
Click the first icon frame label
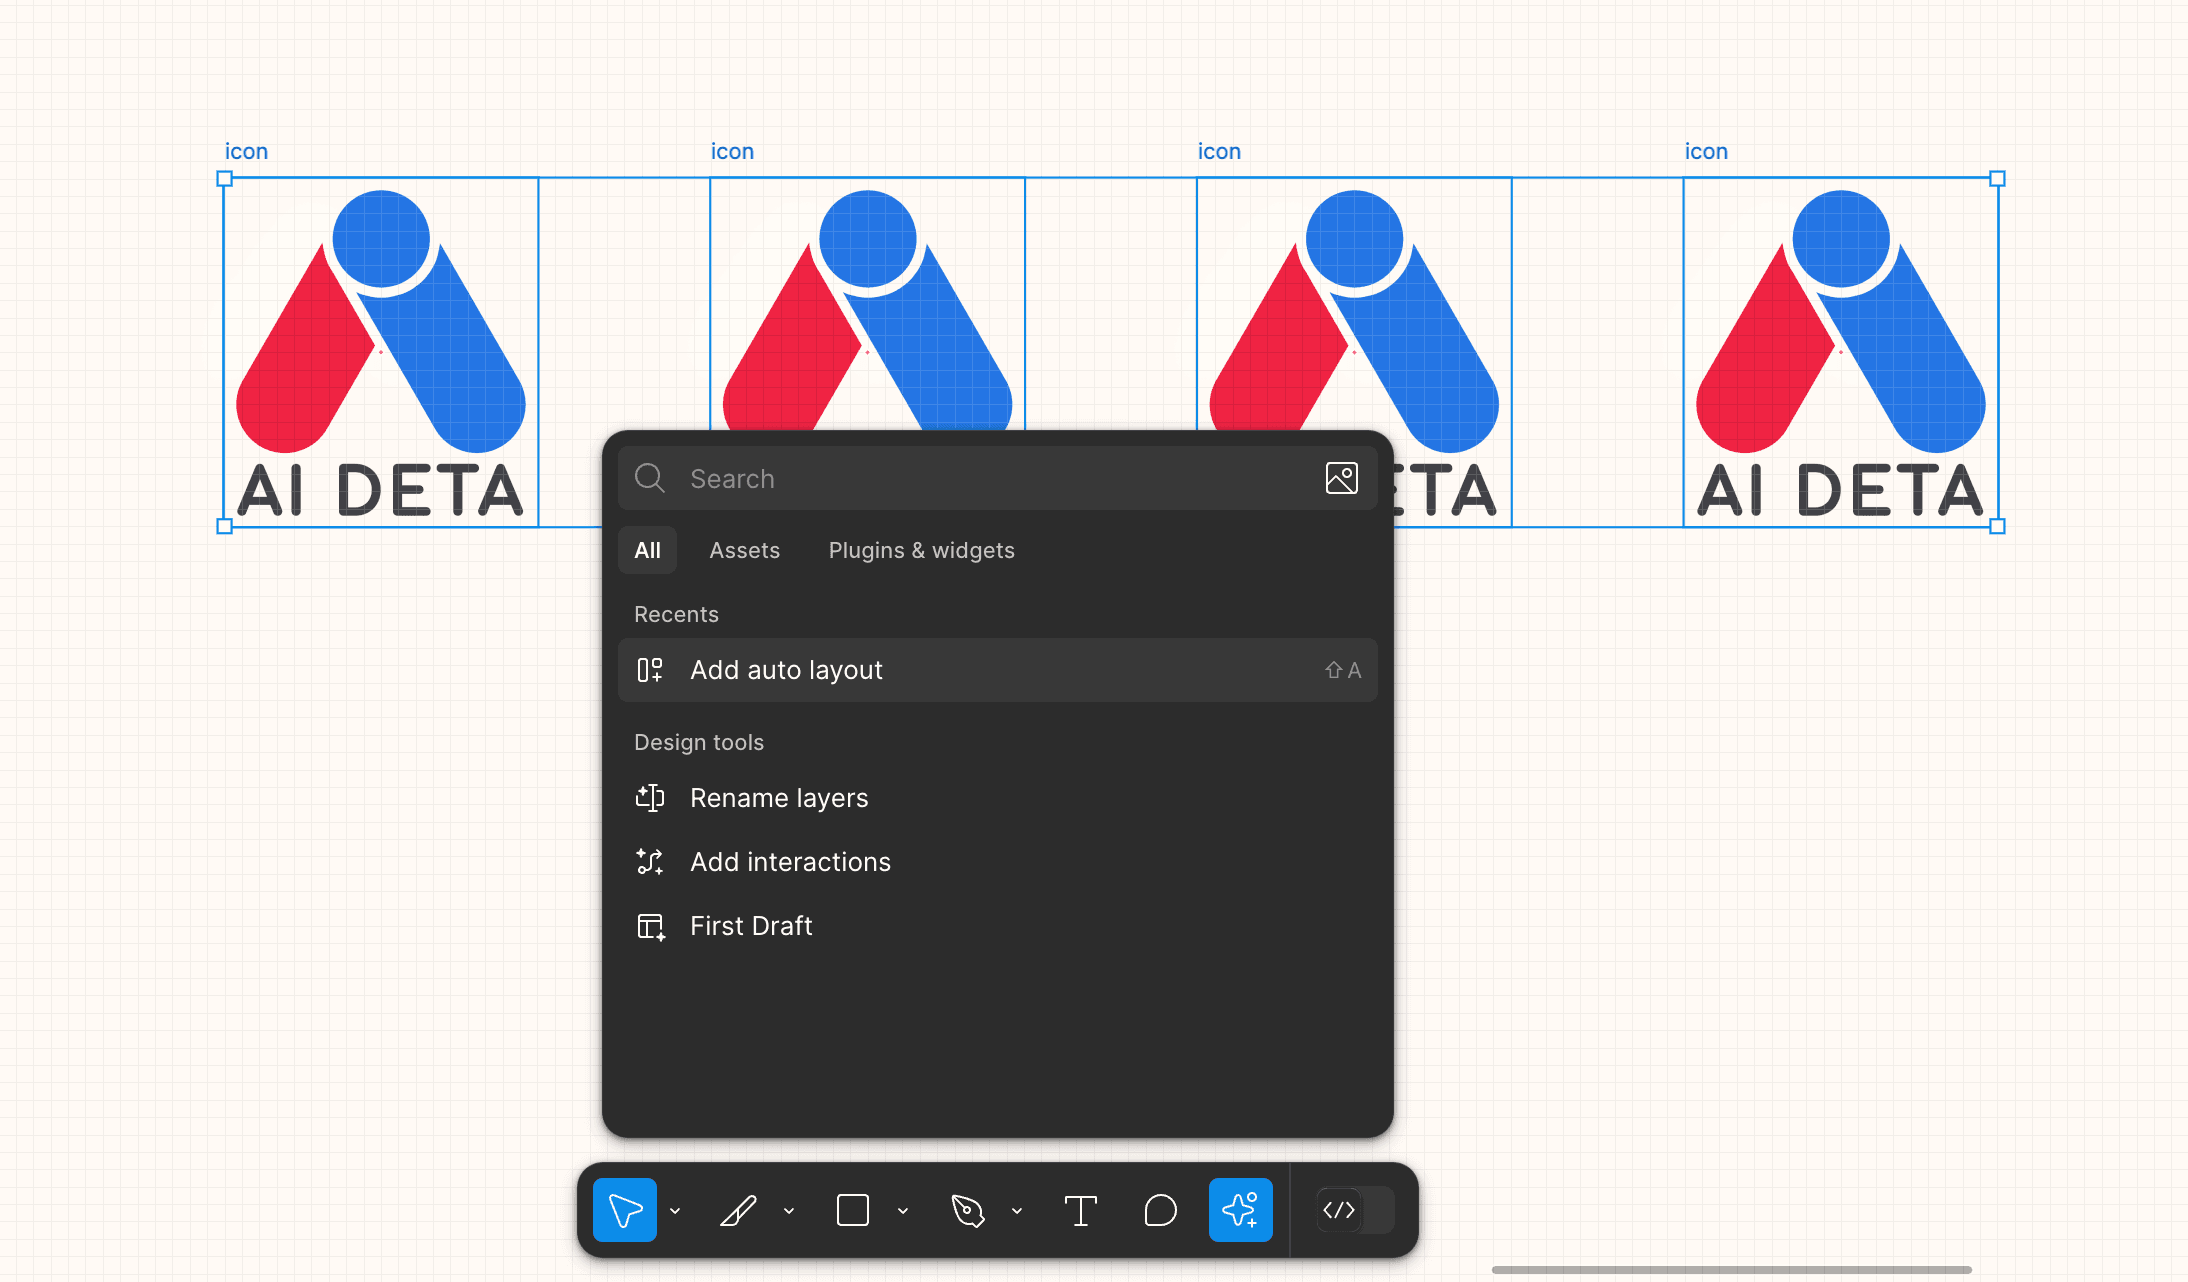click(246, 151)
